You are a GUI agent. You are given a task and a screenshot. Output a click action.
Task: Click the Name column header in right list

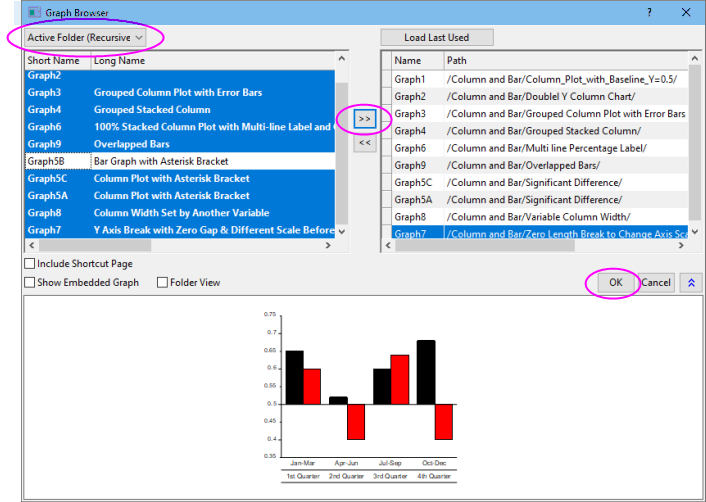(x=417, y=60)
